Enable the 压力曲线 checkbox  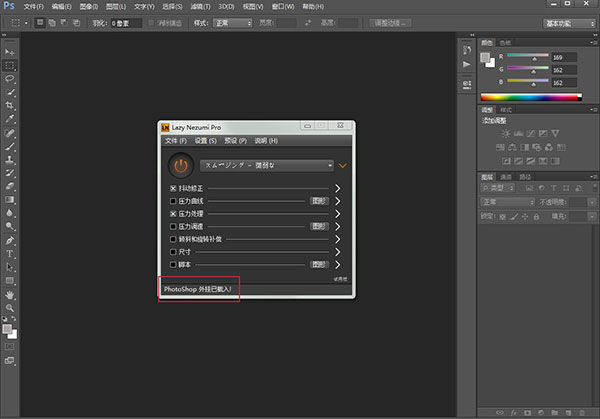pos(173,200)
